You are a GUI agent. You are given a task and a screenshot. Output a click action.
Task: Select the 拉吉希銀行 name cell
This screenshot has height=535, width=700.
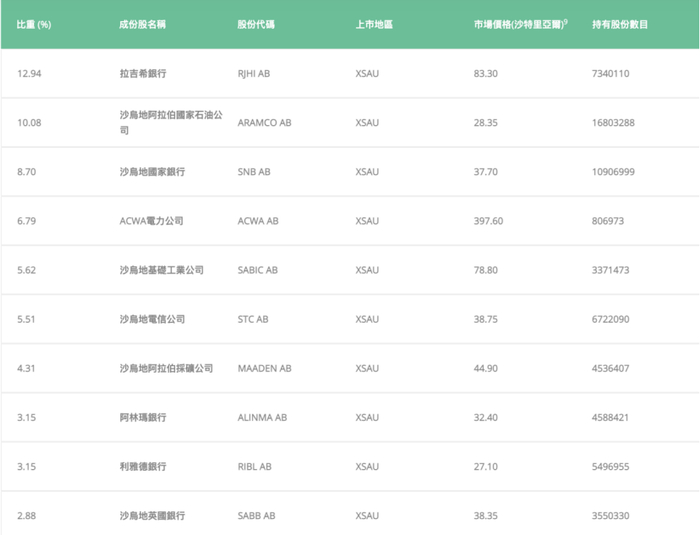tap(143, 74)
